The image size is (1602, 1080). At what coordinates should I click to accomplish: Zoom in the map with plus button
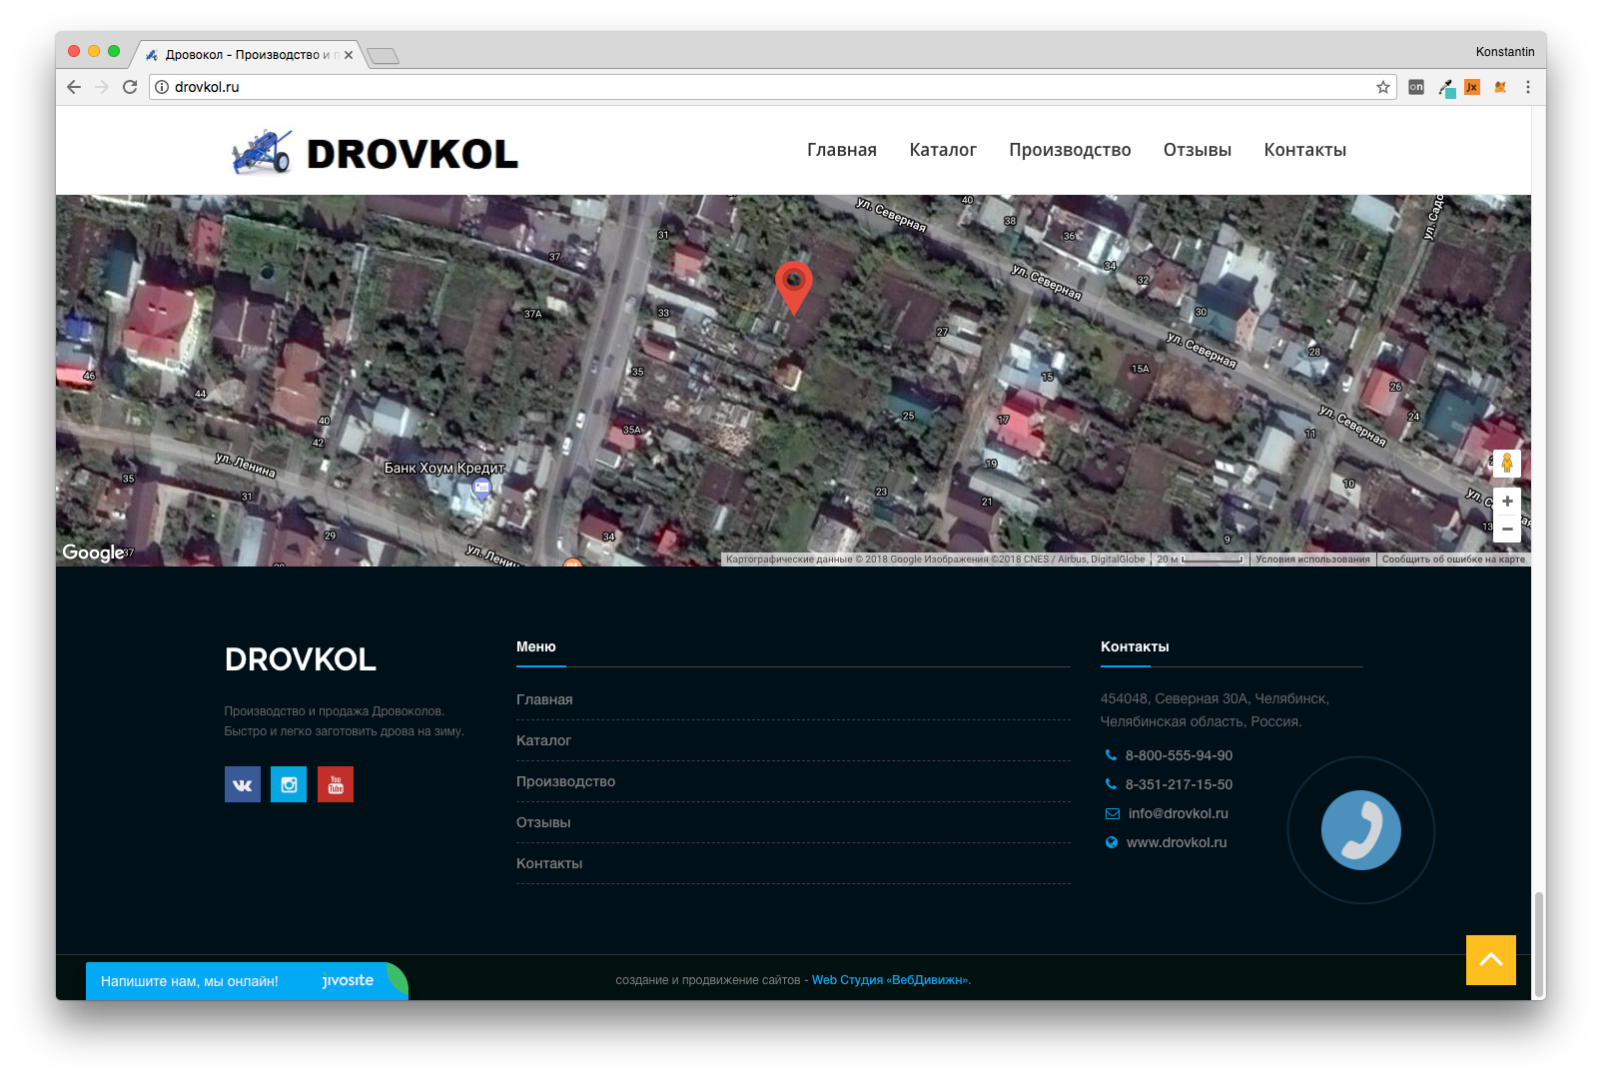[1506, 502]
